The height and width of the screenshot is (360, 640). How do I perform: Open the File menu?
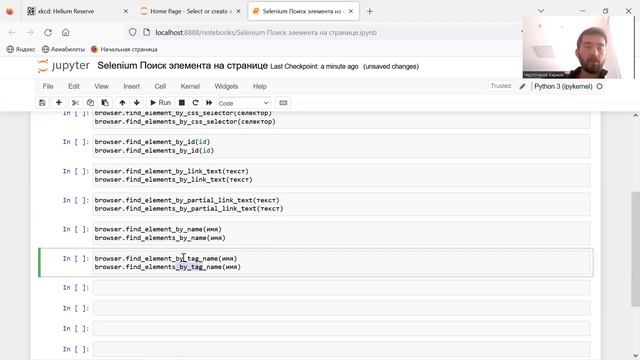(48, 87)
